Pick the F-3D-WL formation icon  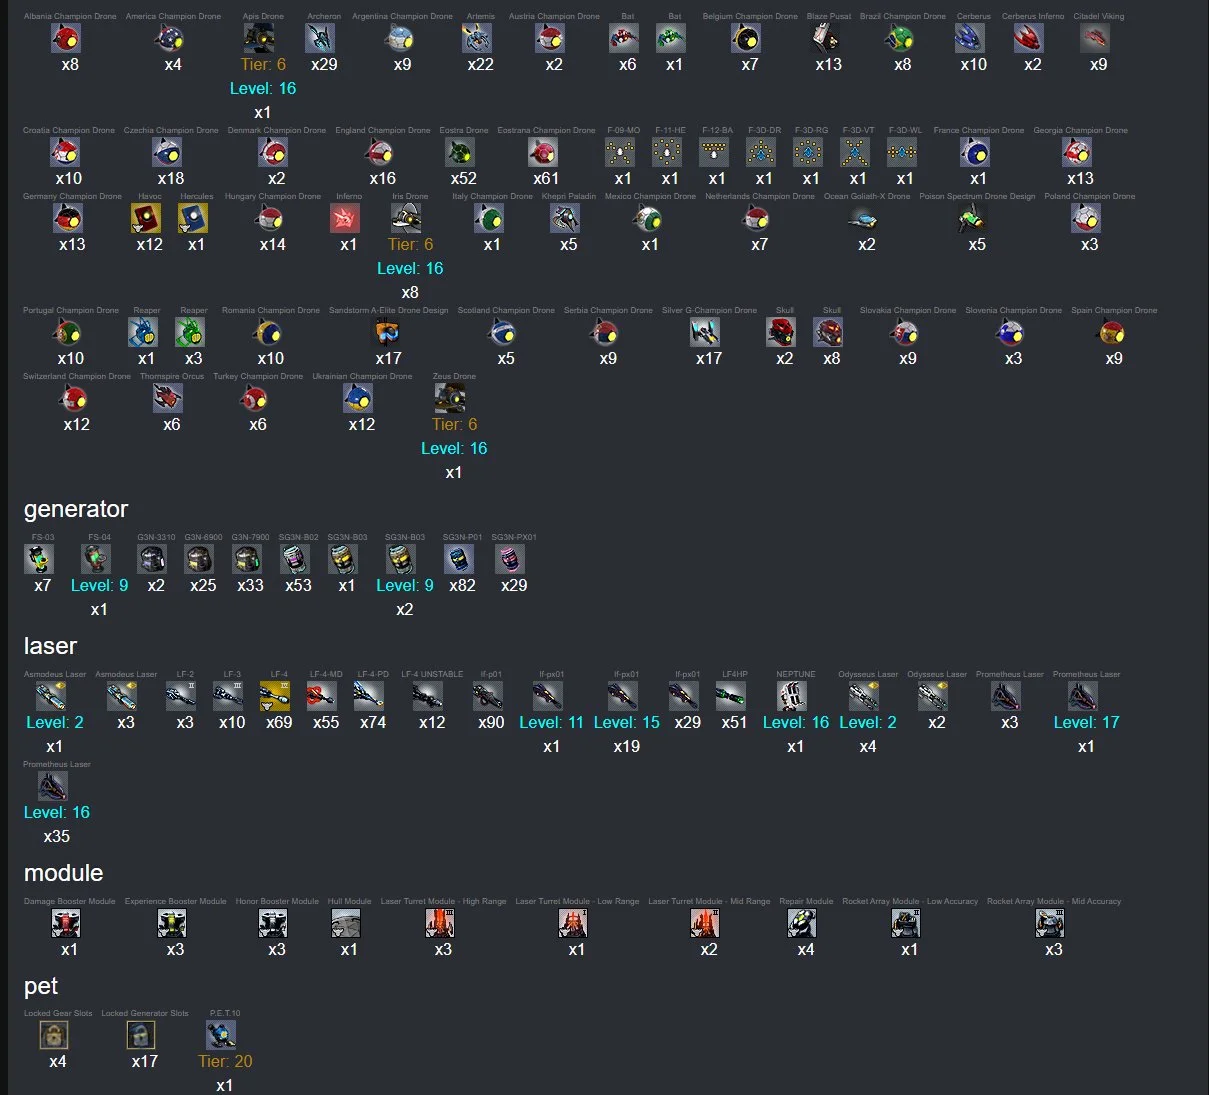click(x=902, y=152)
